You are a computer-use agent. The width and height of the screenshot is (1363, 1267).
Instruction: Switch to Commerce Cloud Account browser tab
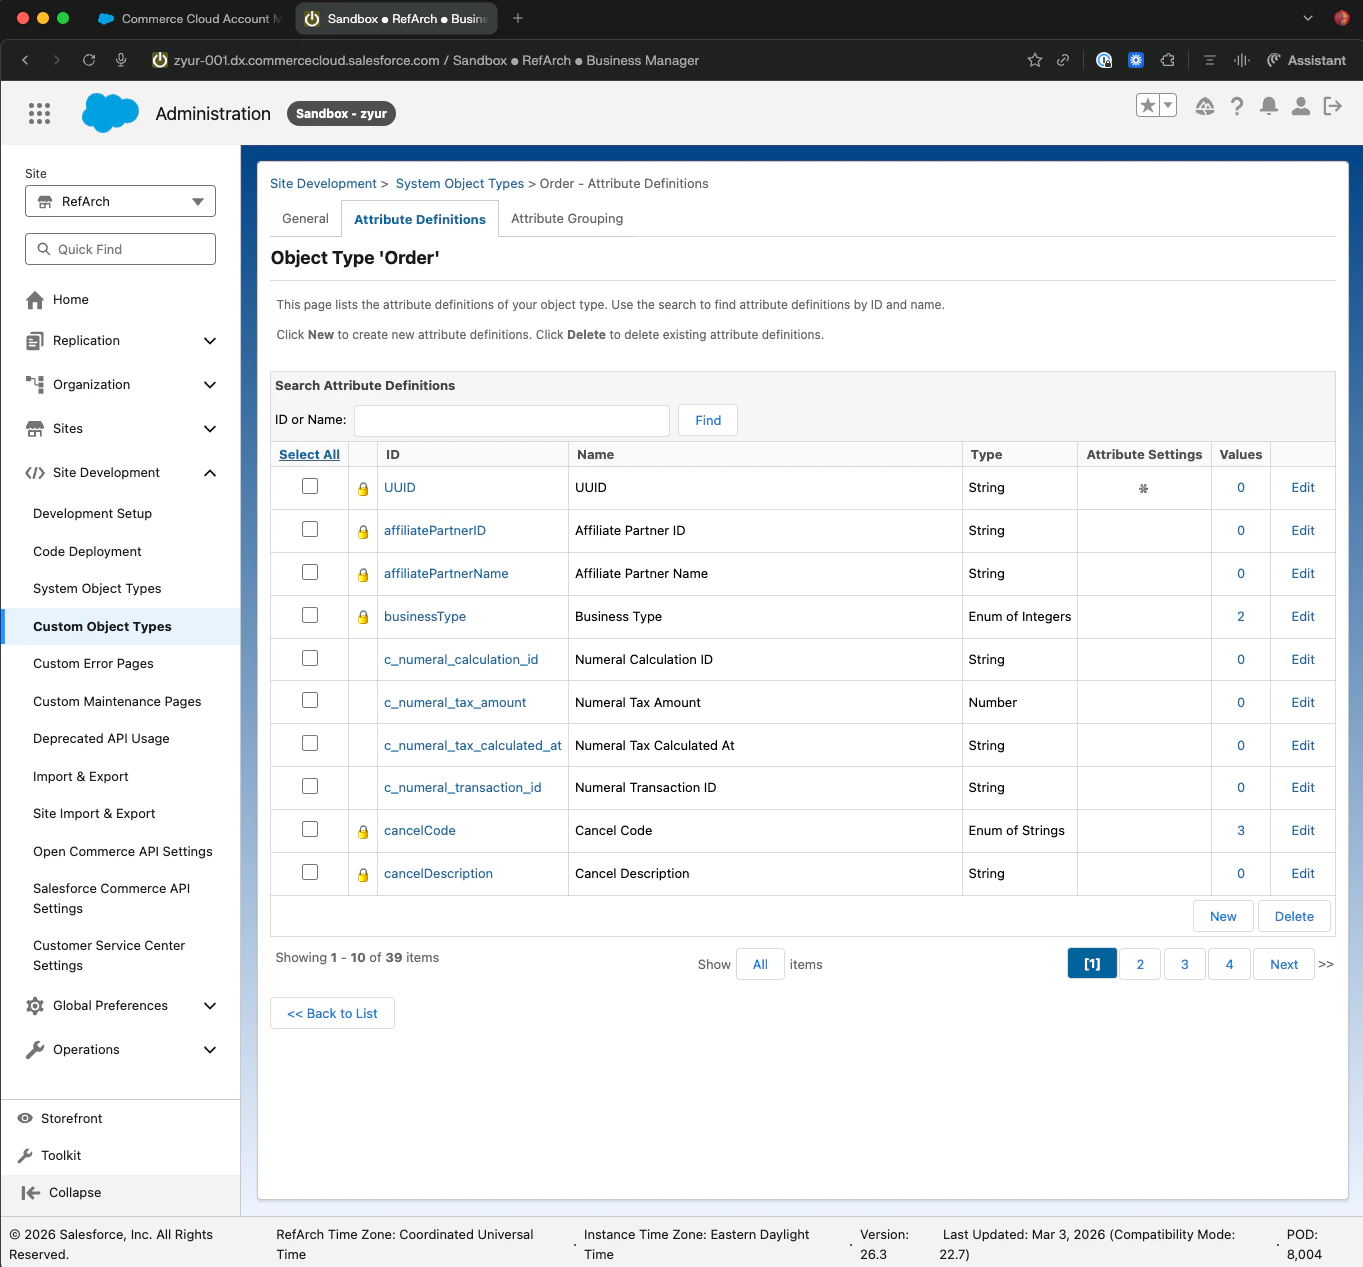(x=190, y=19)
